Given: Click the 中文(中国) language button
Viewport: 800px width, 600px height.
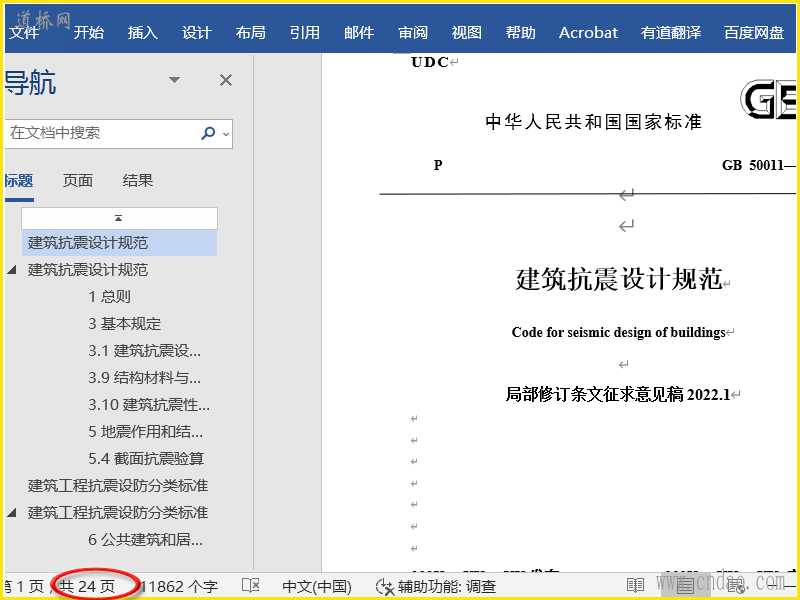Looking at the screenshot, I should (317, 587).
